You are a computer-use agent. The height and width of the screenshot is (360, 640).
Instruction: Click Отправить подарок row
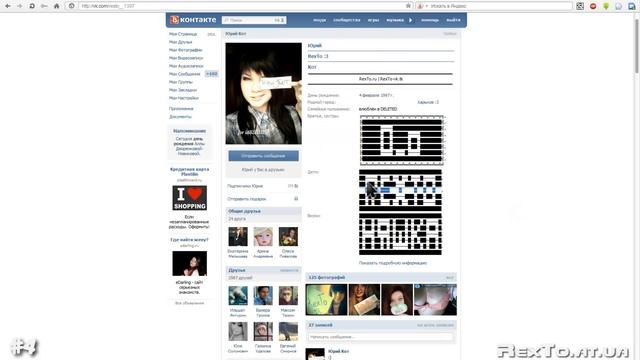(x=263, y=199)
